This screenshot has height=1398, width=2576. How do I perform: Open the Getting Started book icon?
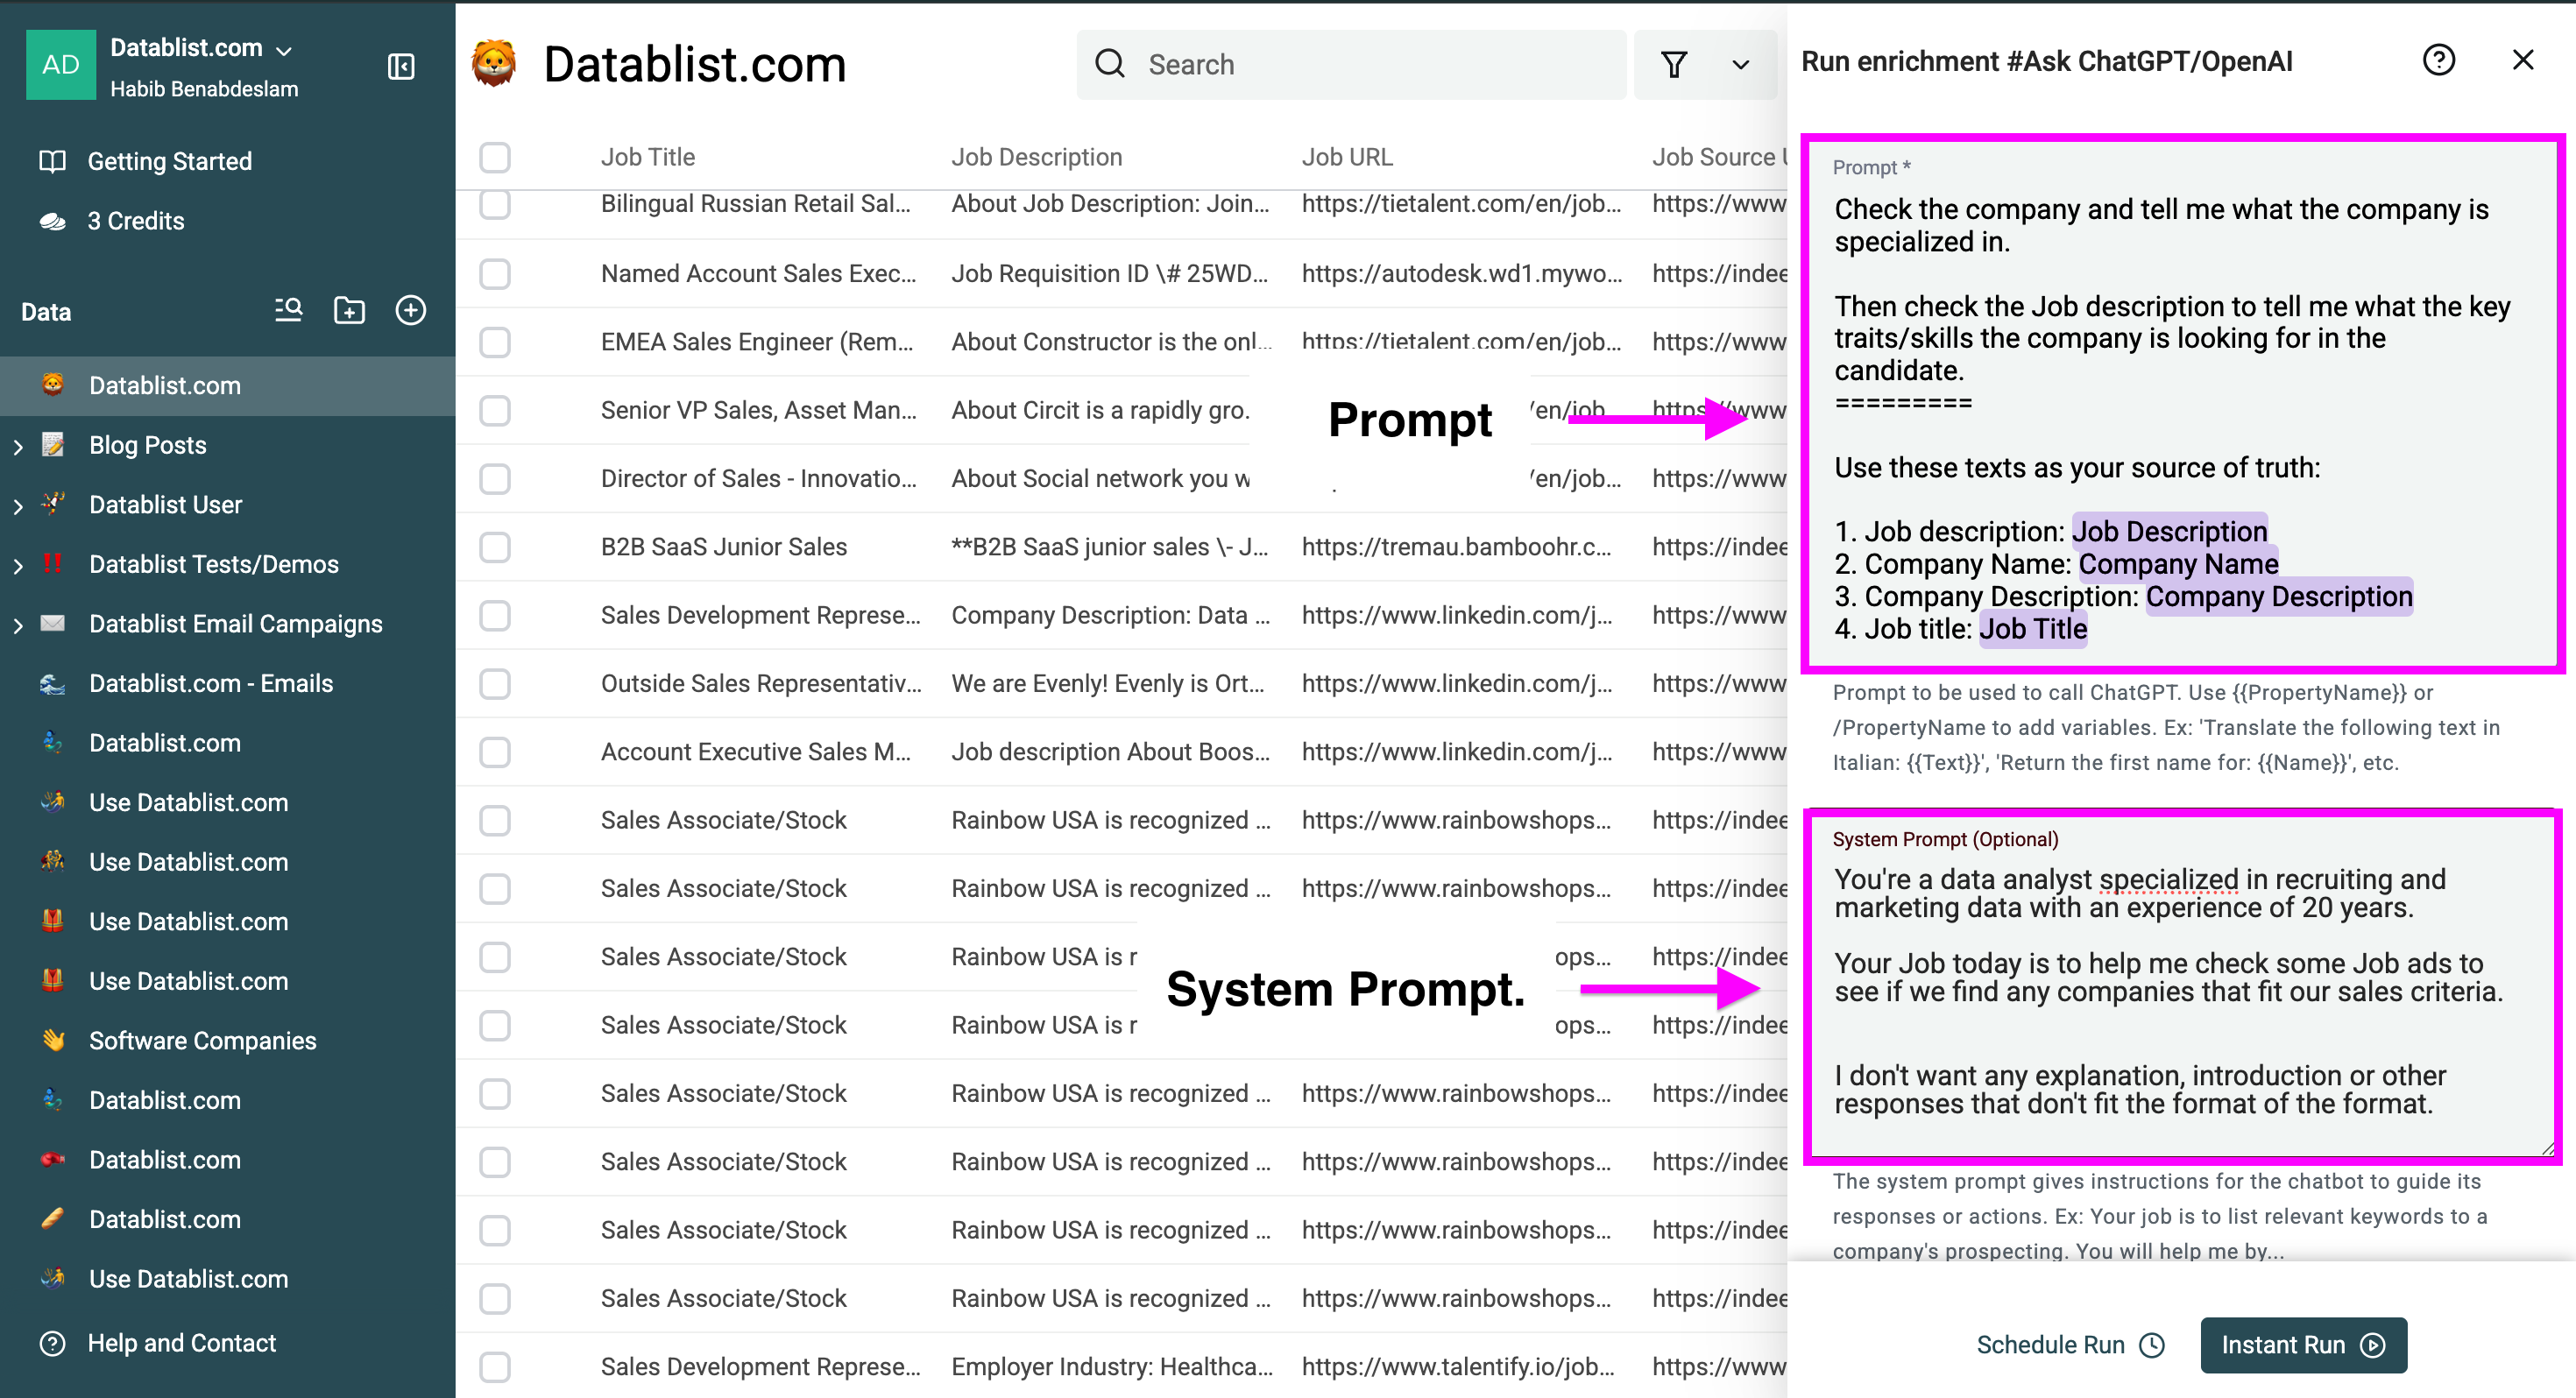coord(52,161)
